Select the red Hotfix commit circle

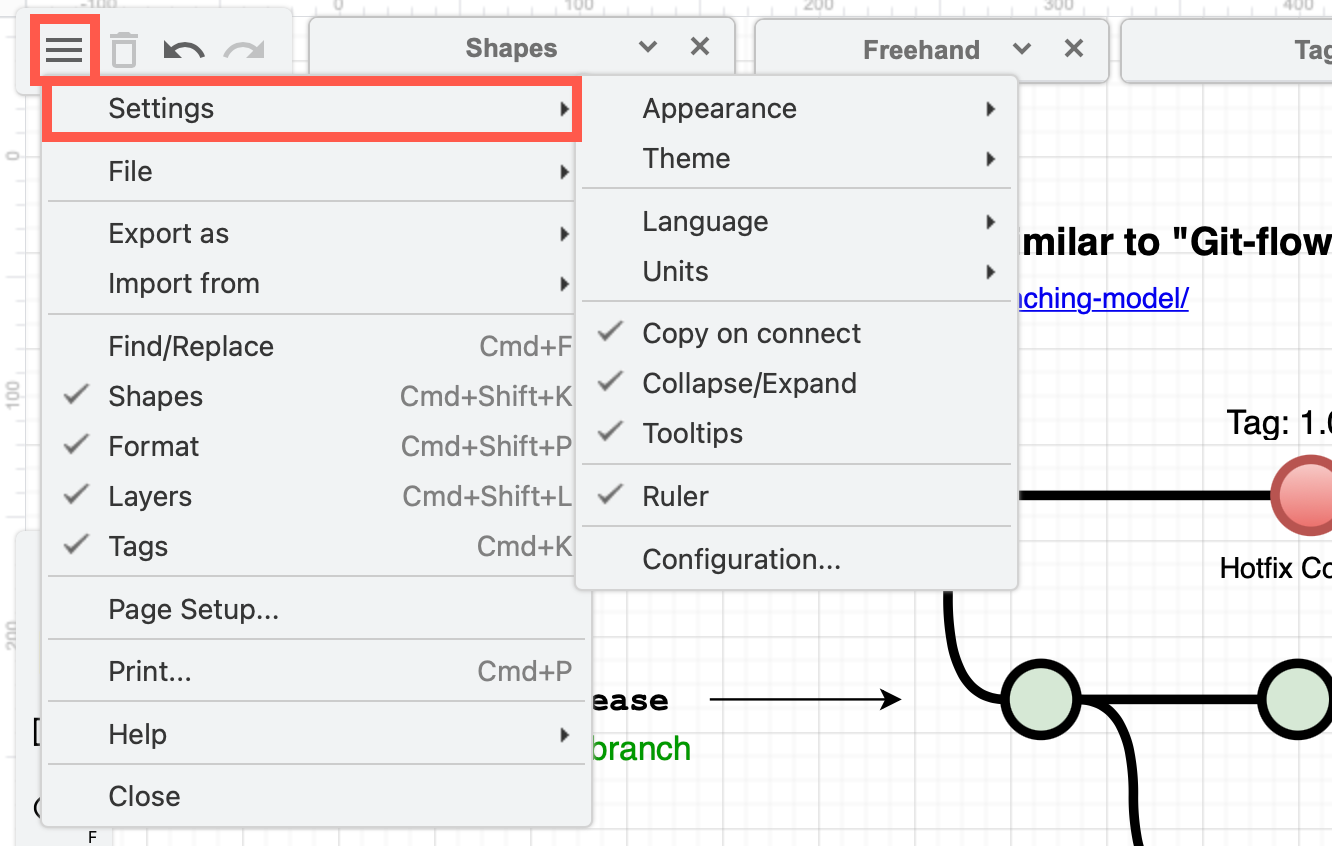(1305, 495)
